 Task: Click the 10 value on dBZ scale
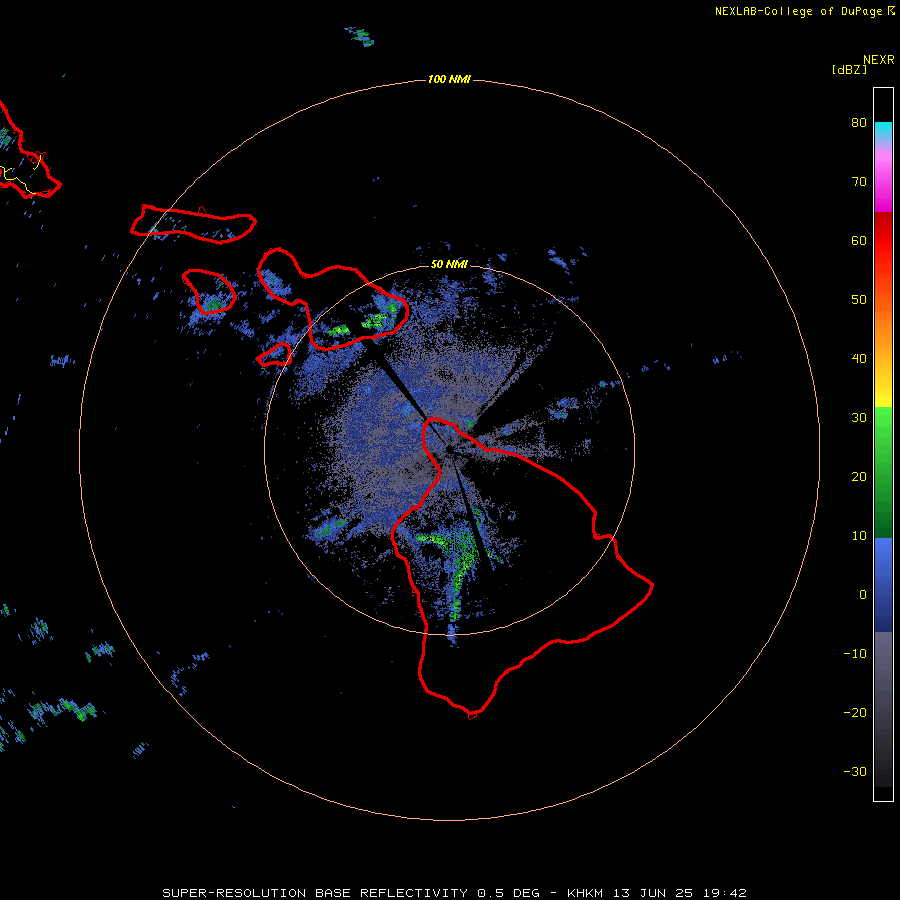click(x=859, y=536)
